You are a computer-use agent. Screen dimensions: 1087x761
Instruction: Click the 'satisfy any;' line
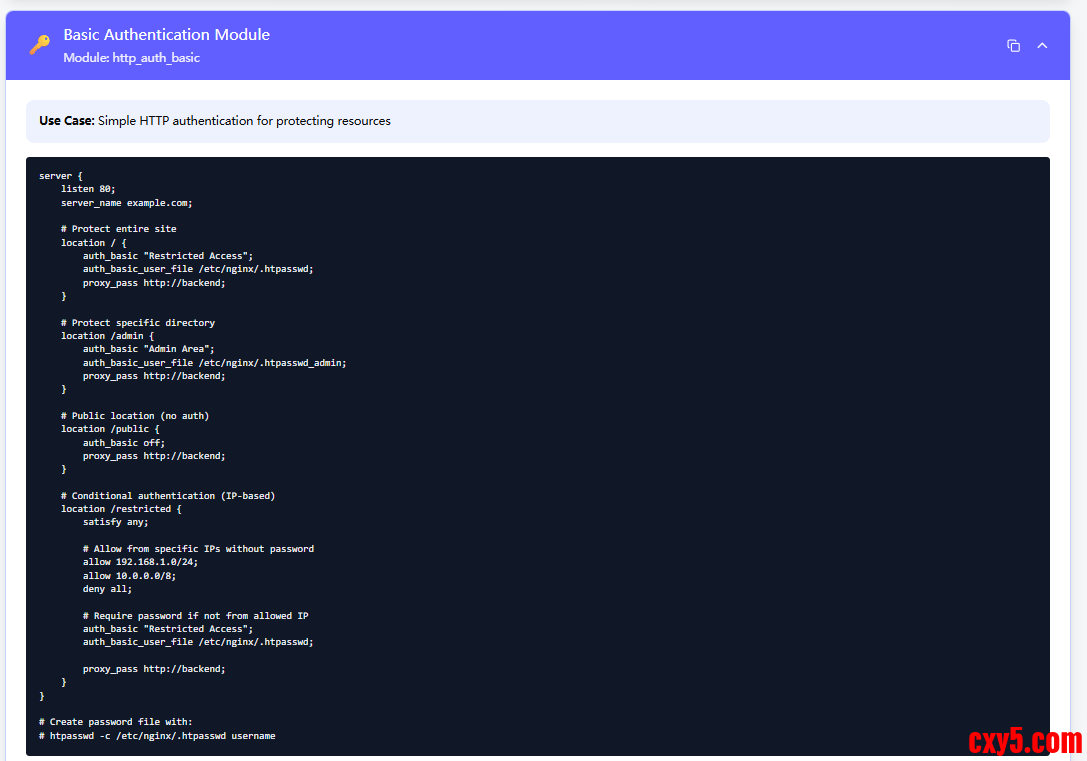pos(115,522)
